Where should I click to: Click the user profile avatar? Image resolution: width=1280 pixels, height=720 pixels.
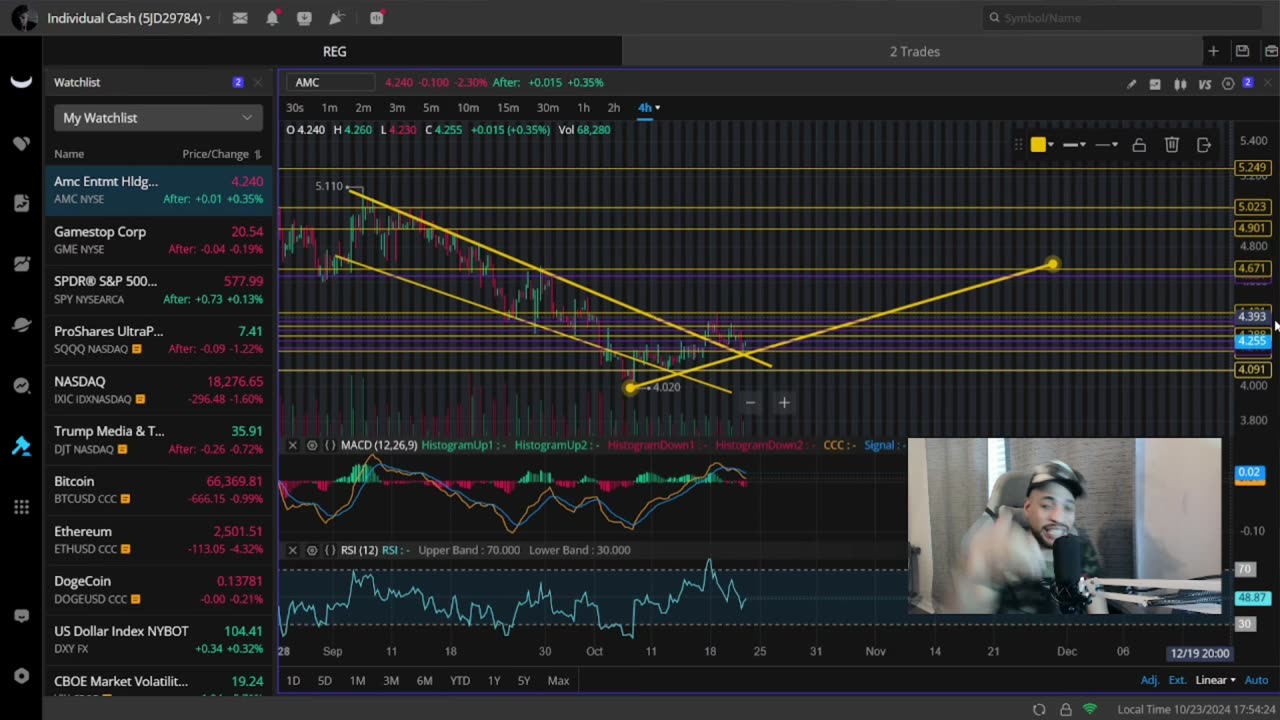coord(24,18)
